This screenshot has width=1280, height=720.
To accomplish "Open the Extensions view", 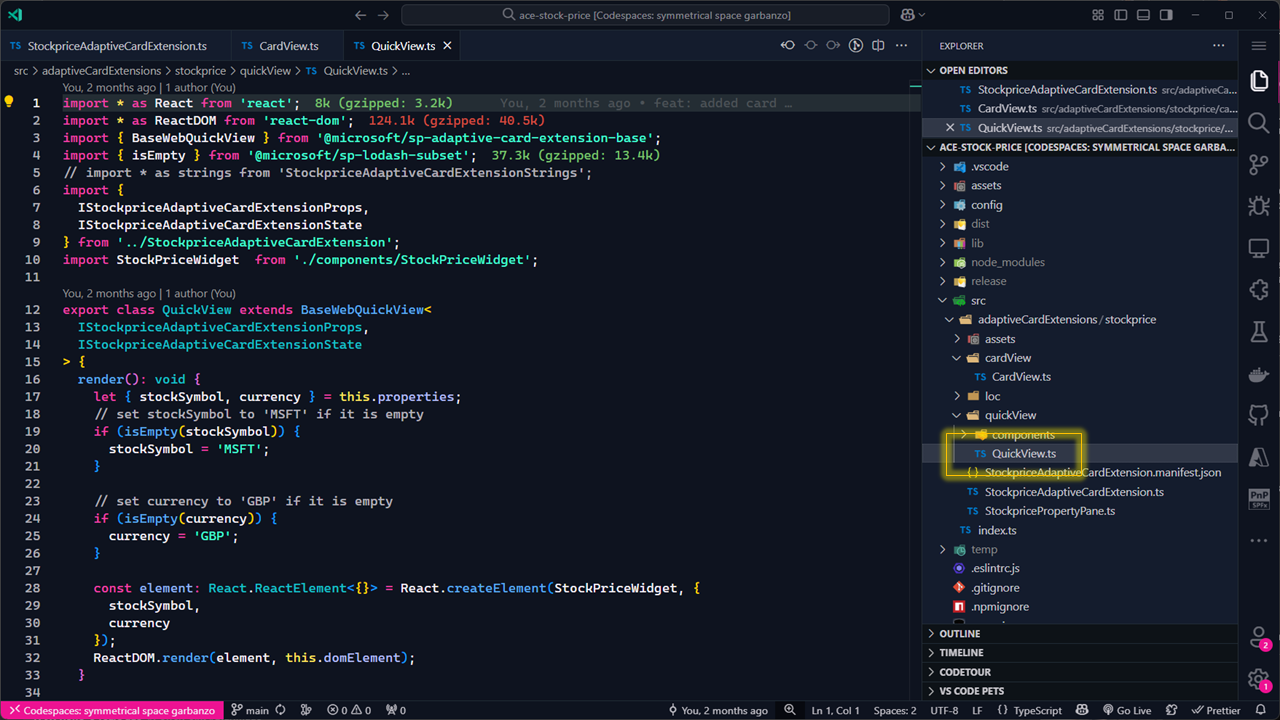I will click(1258, 289).
